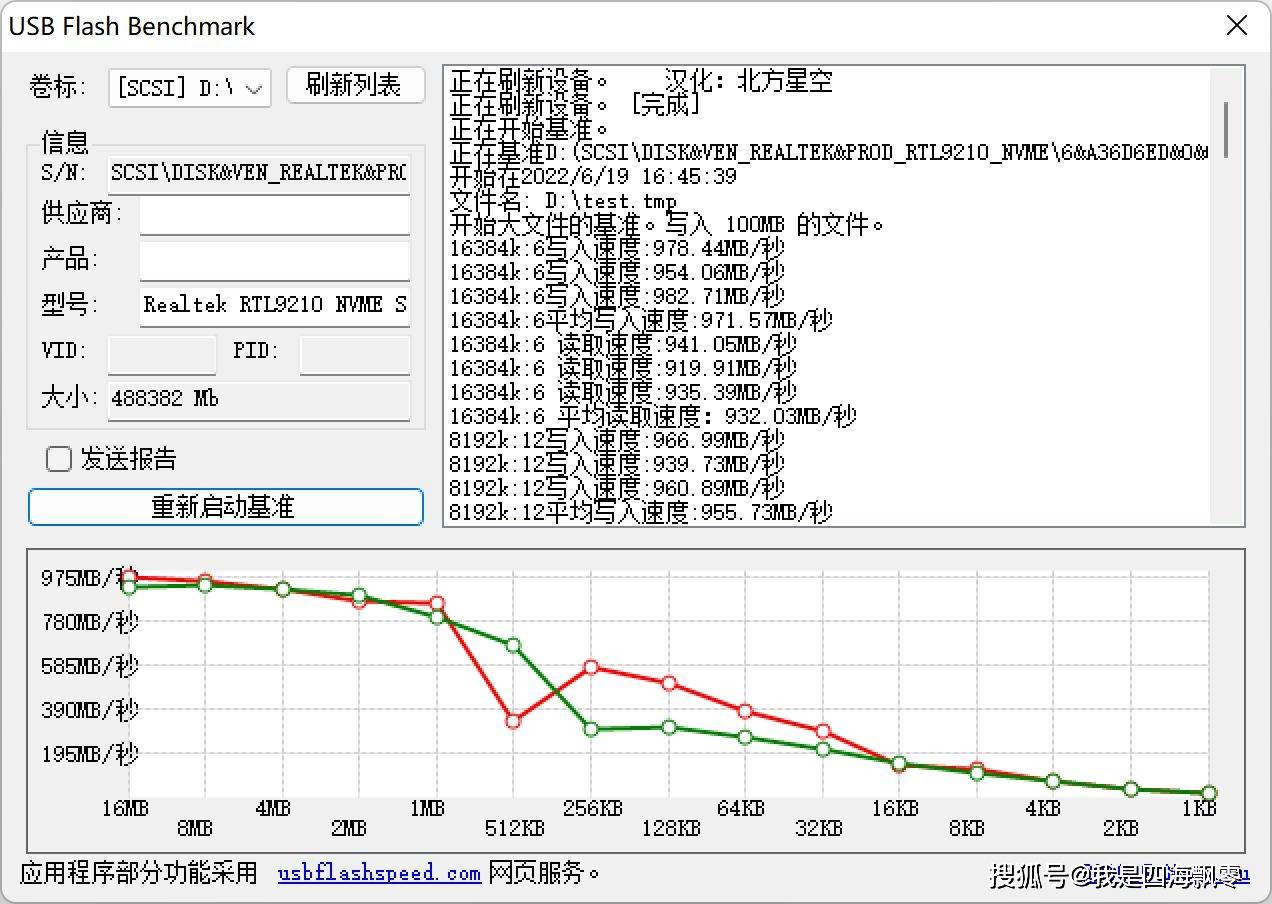Click the red data point at 512KB

click(x=513, y=721)
